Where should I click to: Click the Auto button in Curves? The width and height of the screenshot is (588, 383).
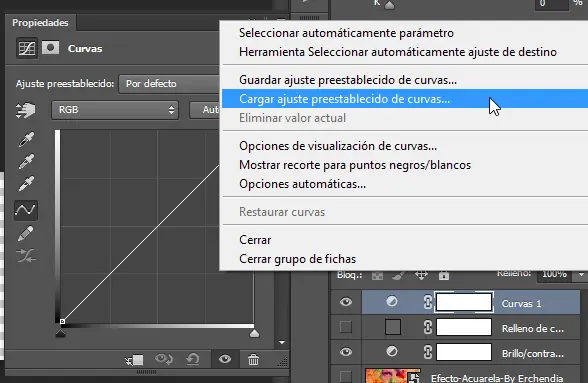[205, 110]
